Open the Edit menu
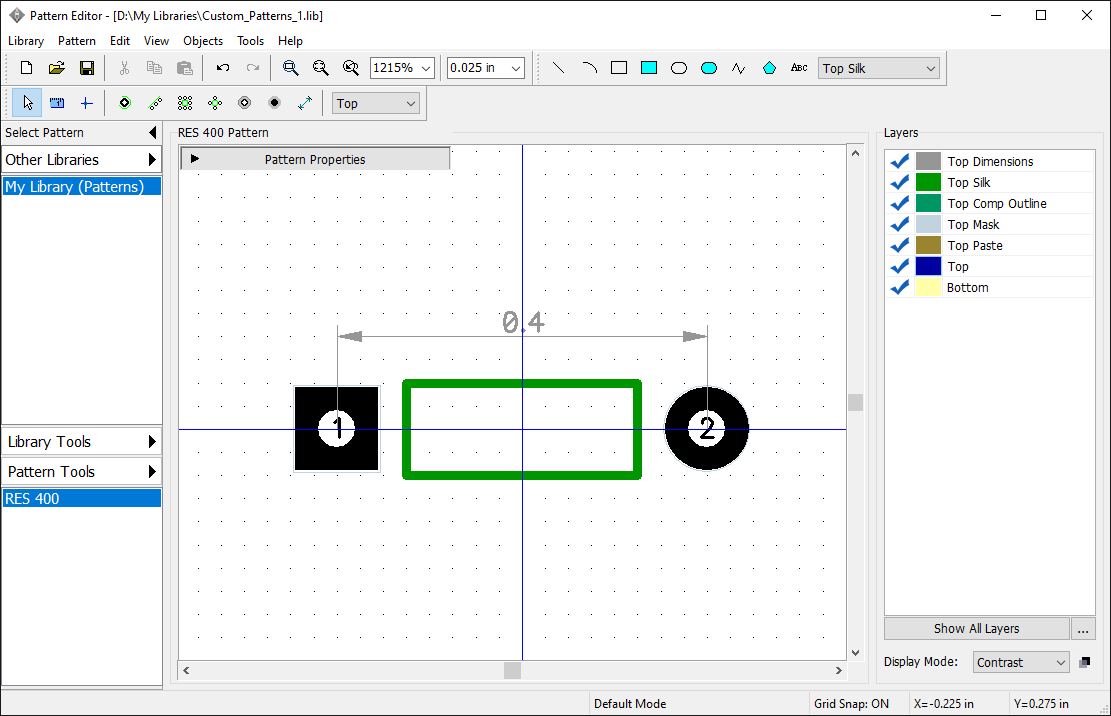1111x716 pixels. tap(120, 41)
